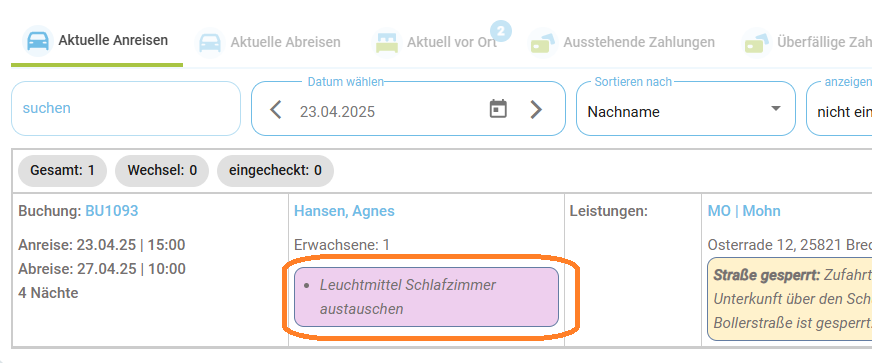Open the anzeigen filter dropdown
Image resolution: width=872 pixels, height=363 pixels.
click(839, 108)
